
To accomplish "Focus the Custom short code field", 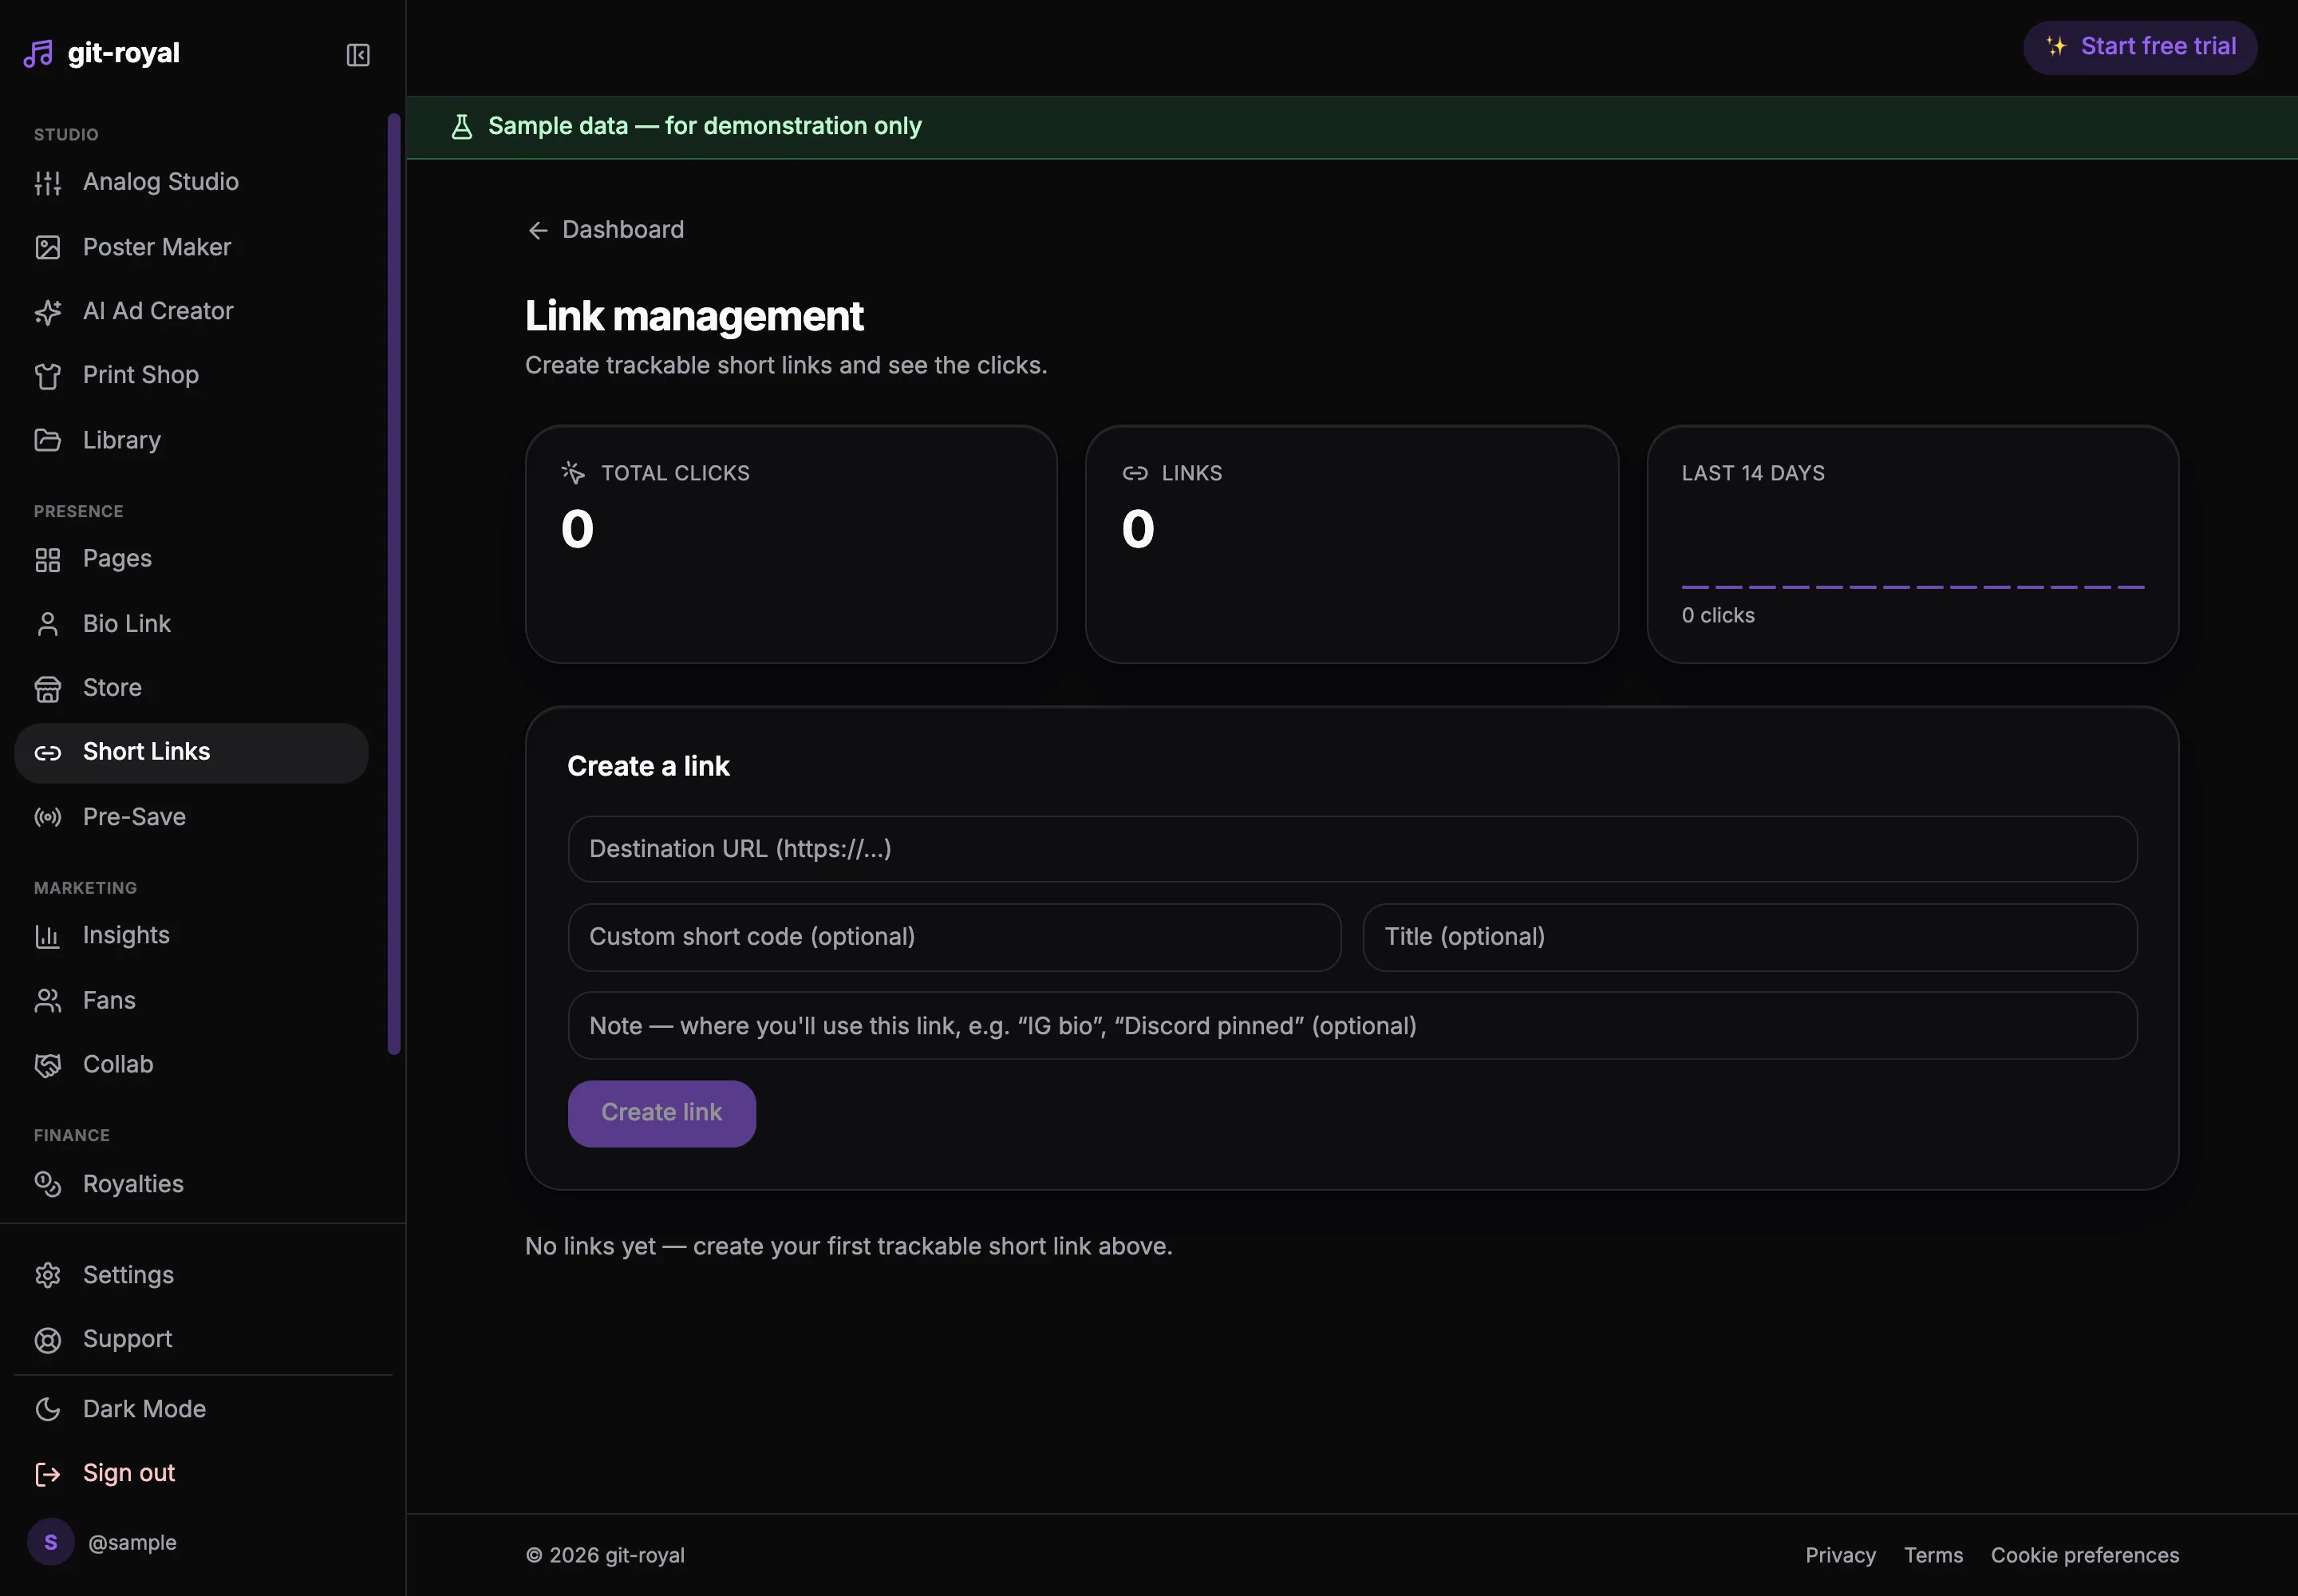I will 954,937.
